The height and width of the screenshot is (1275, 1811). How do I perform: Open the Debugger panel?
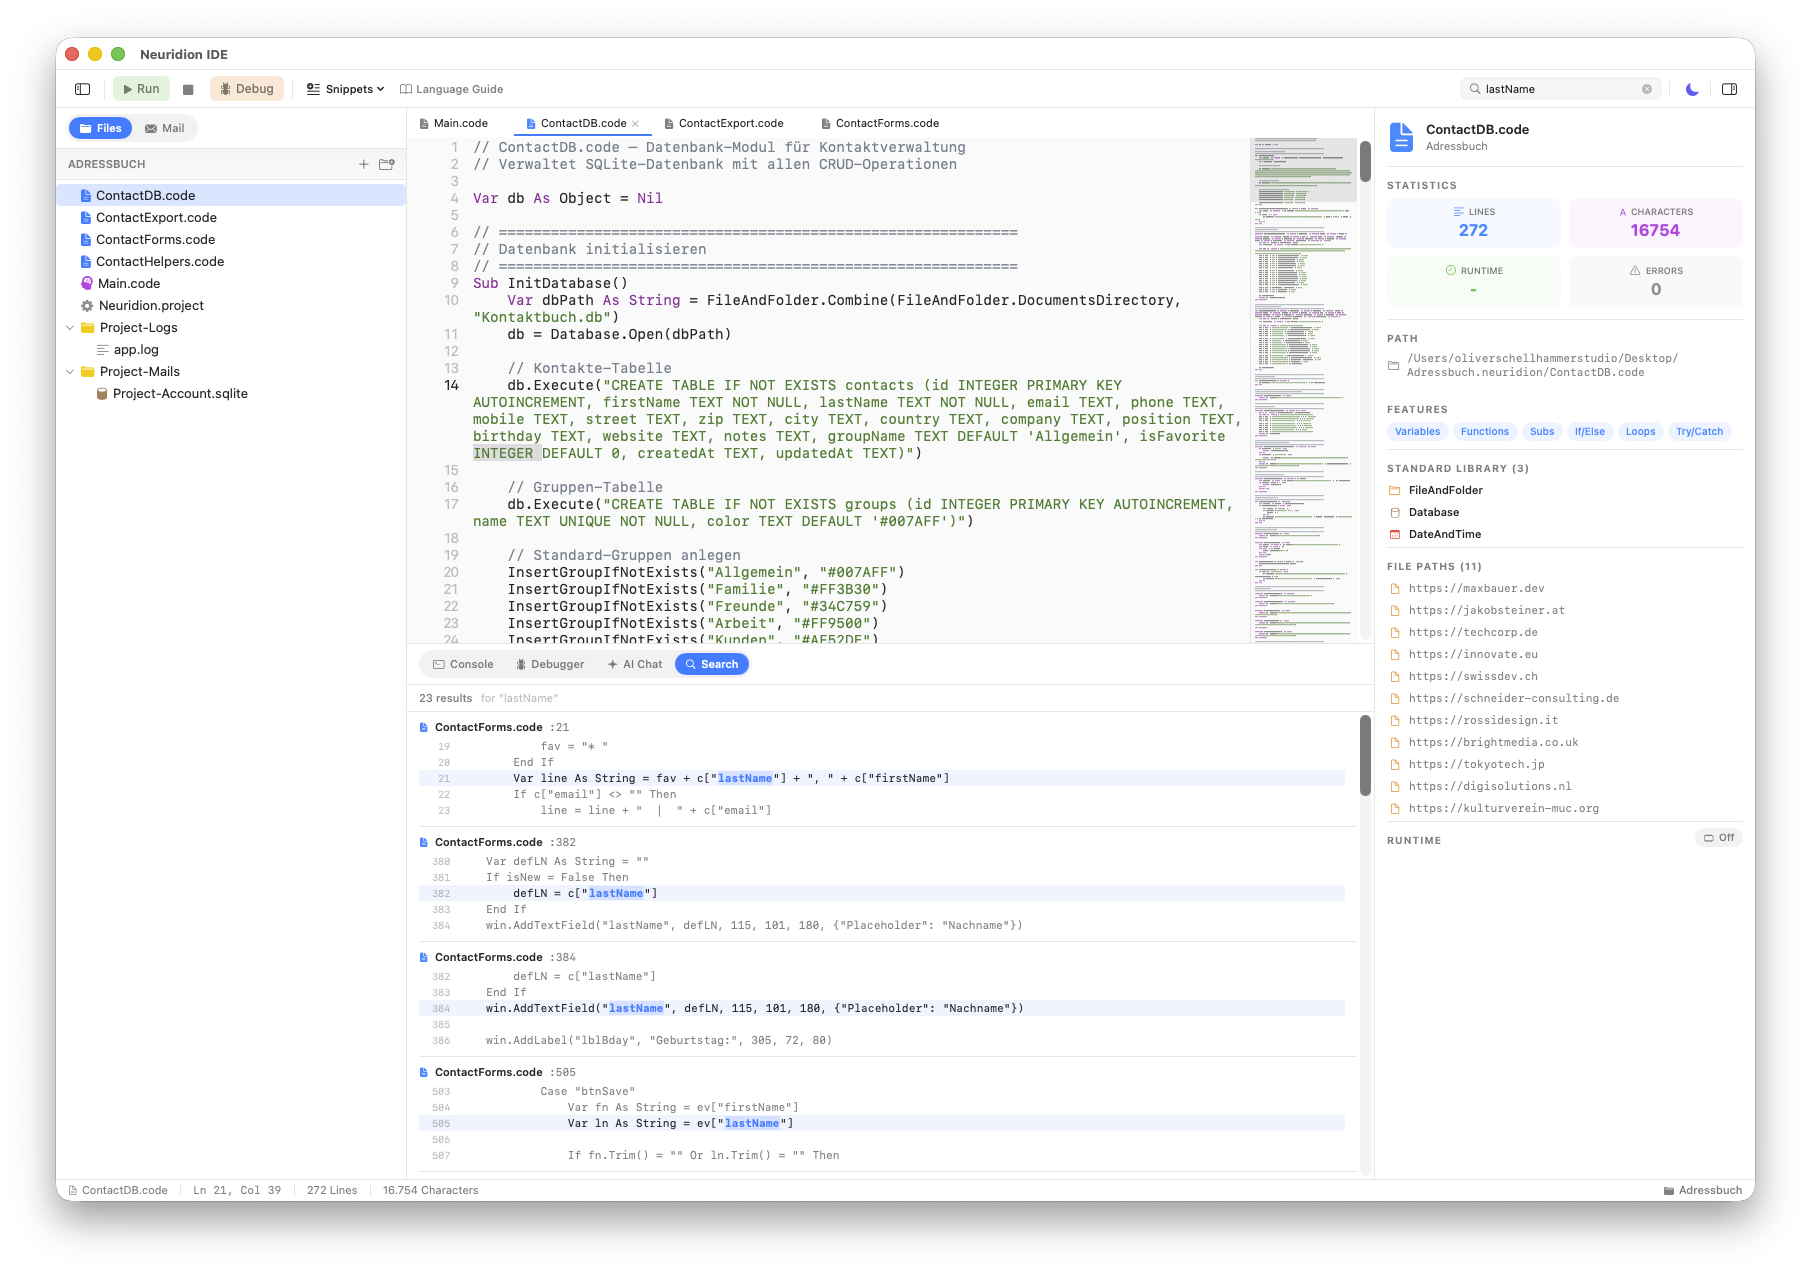[x=550, y=664]
